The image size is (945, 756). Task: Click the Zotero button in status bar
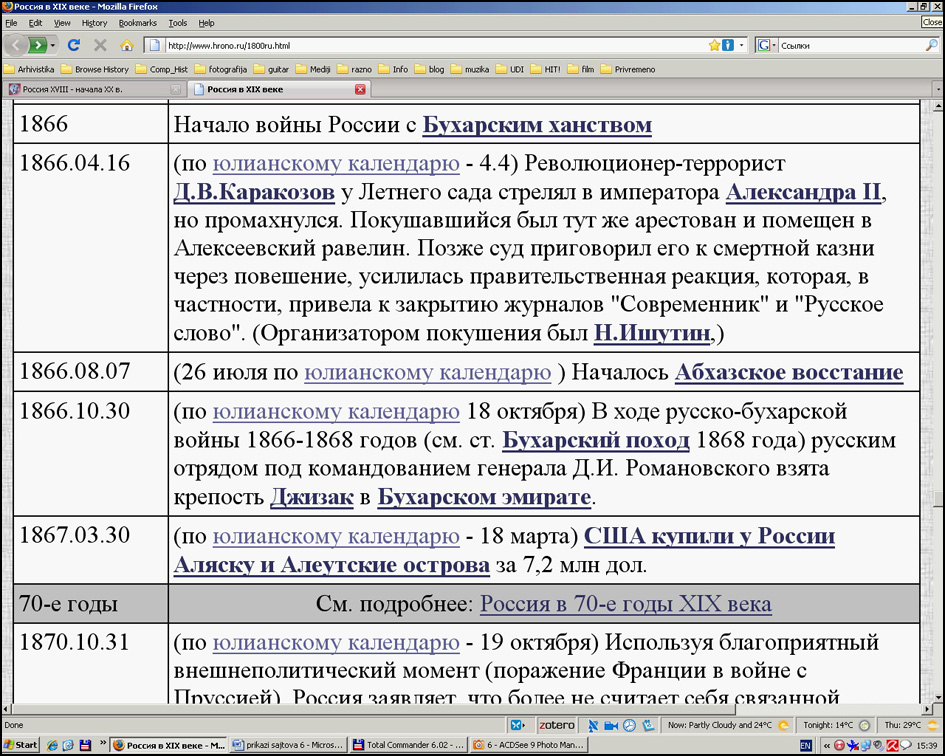click(558, 725)
